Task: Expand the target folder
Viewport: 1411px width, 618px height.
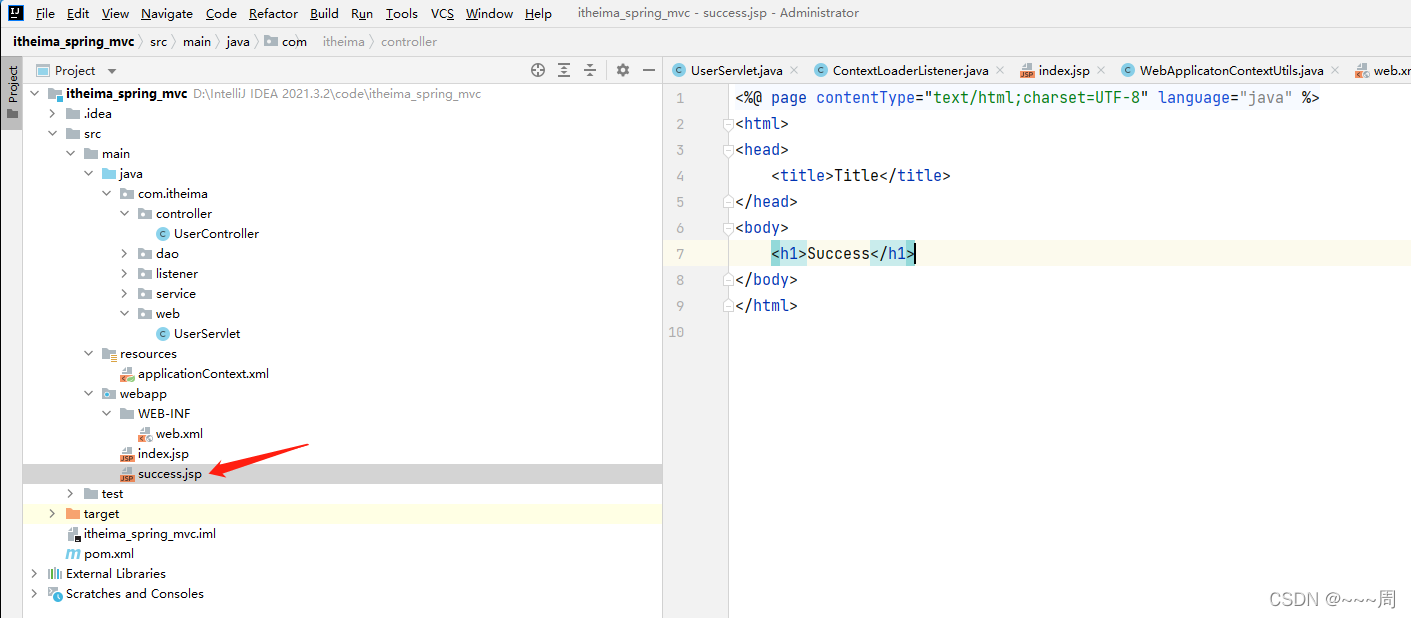Action: pyautogui.click(x=53, y=514)
